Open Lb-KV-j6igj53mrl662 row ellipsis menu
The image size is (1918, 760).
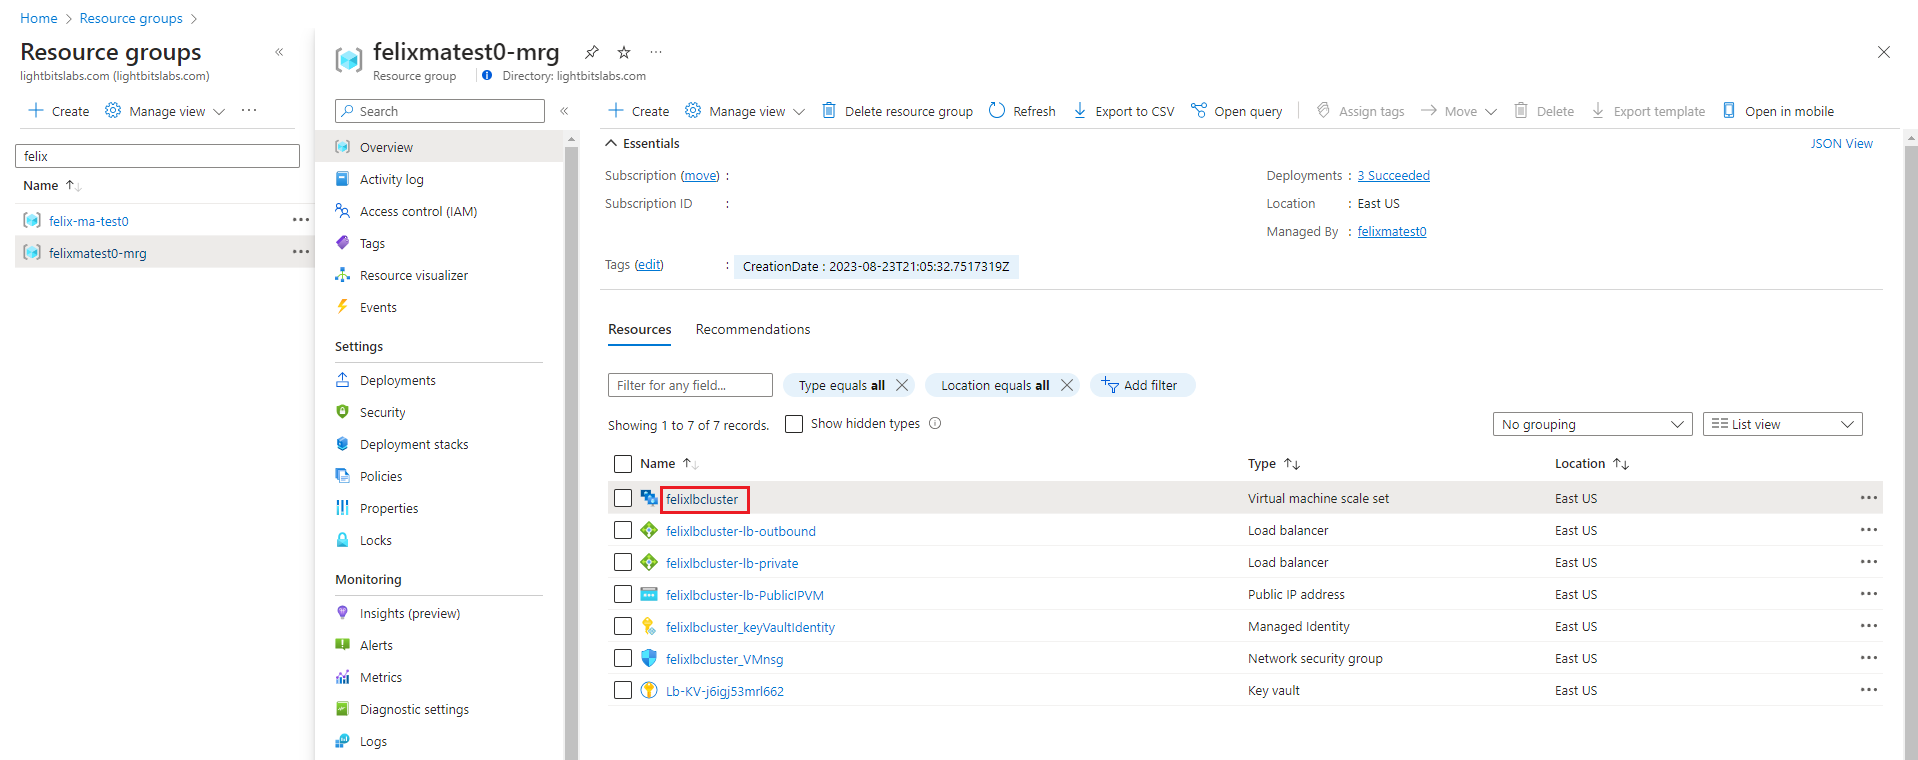1869,690
